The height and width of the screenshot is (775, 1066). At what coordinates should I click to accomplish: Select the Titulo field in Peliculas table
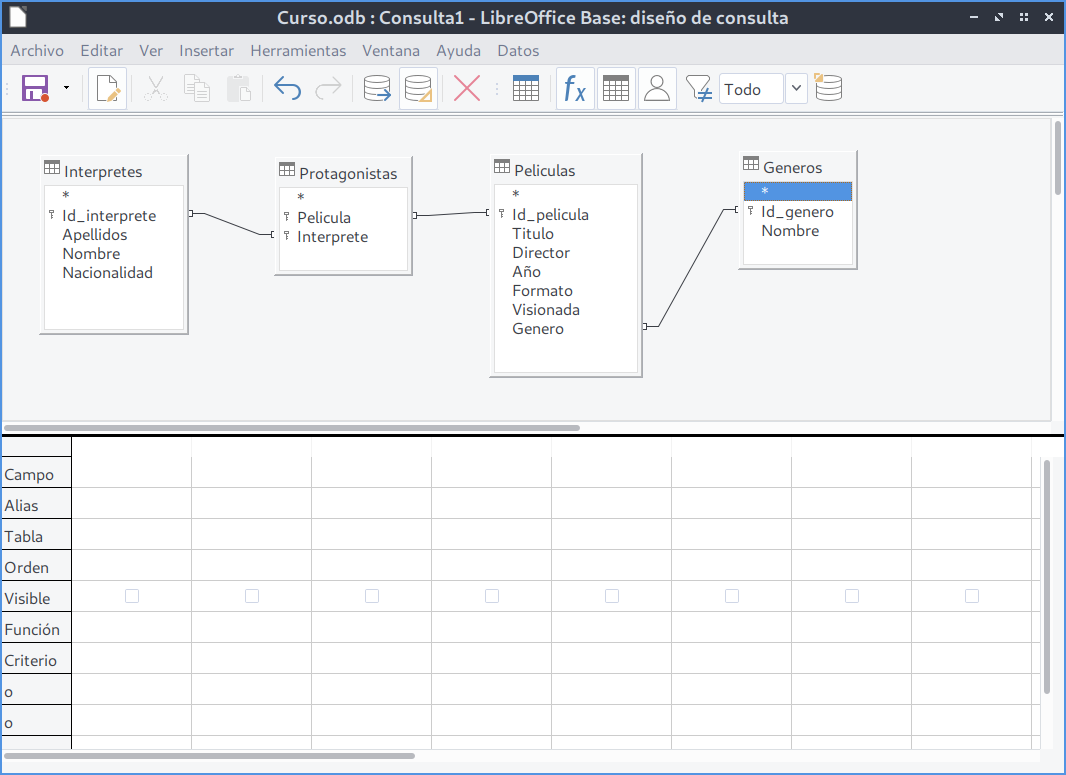(x=533, y=234)
